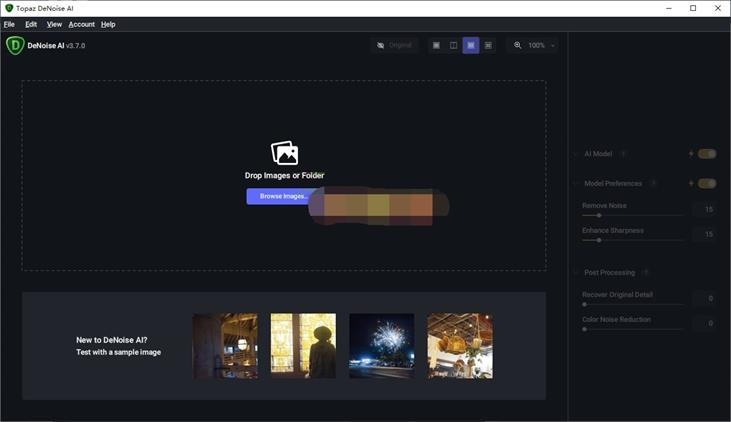Image resolution: width=731 pixels, height=422 pixels.
Task: Open the Help menu
Action: pyautogui.click(x=108, y=24)
